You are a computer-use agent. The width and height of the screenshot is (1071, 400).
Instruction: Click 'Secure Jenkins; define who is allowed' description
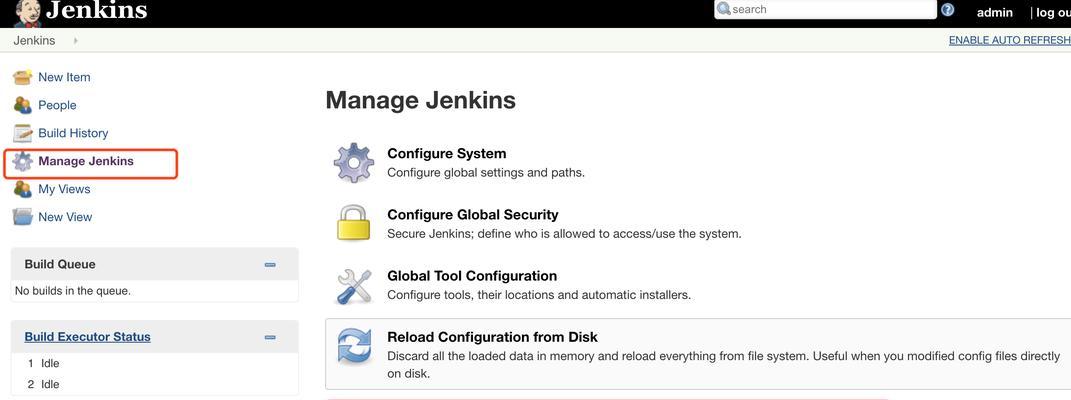[x=564, y=234]
